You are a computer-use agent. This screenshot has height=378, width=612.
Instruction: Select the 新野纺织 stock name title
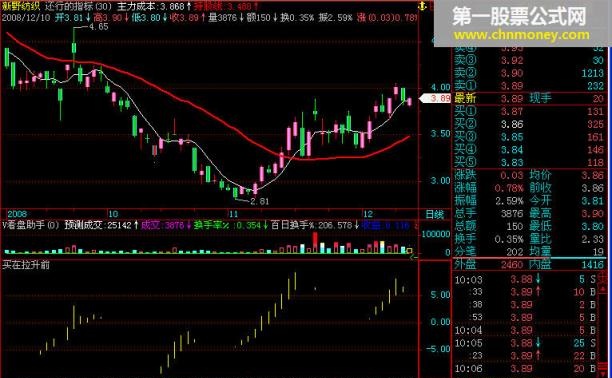click(x=20, y=6)
